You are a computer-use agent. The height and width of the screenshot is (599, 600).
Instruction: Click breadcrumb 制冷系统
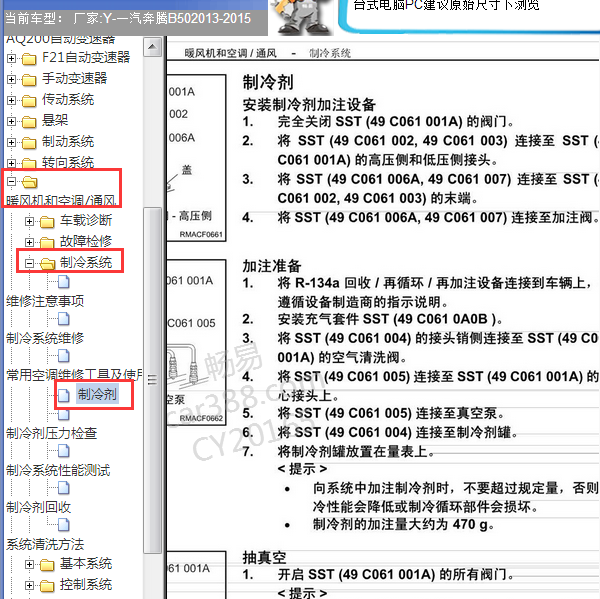(x=329, y=53)
